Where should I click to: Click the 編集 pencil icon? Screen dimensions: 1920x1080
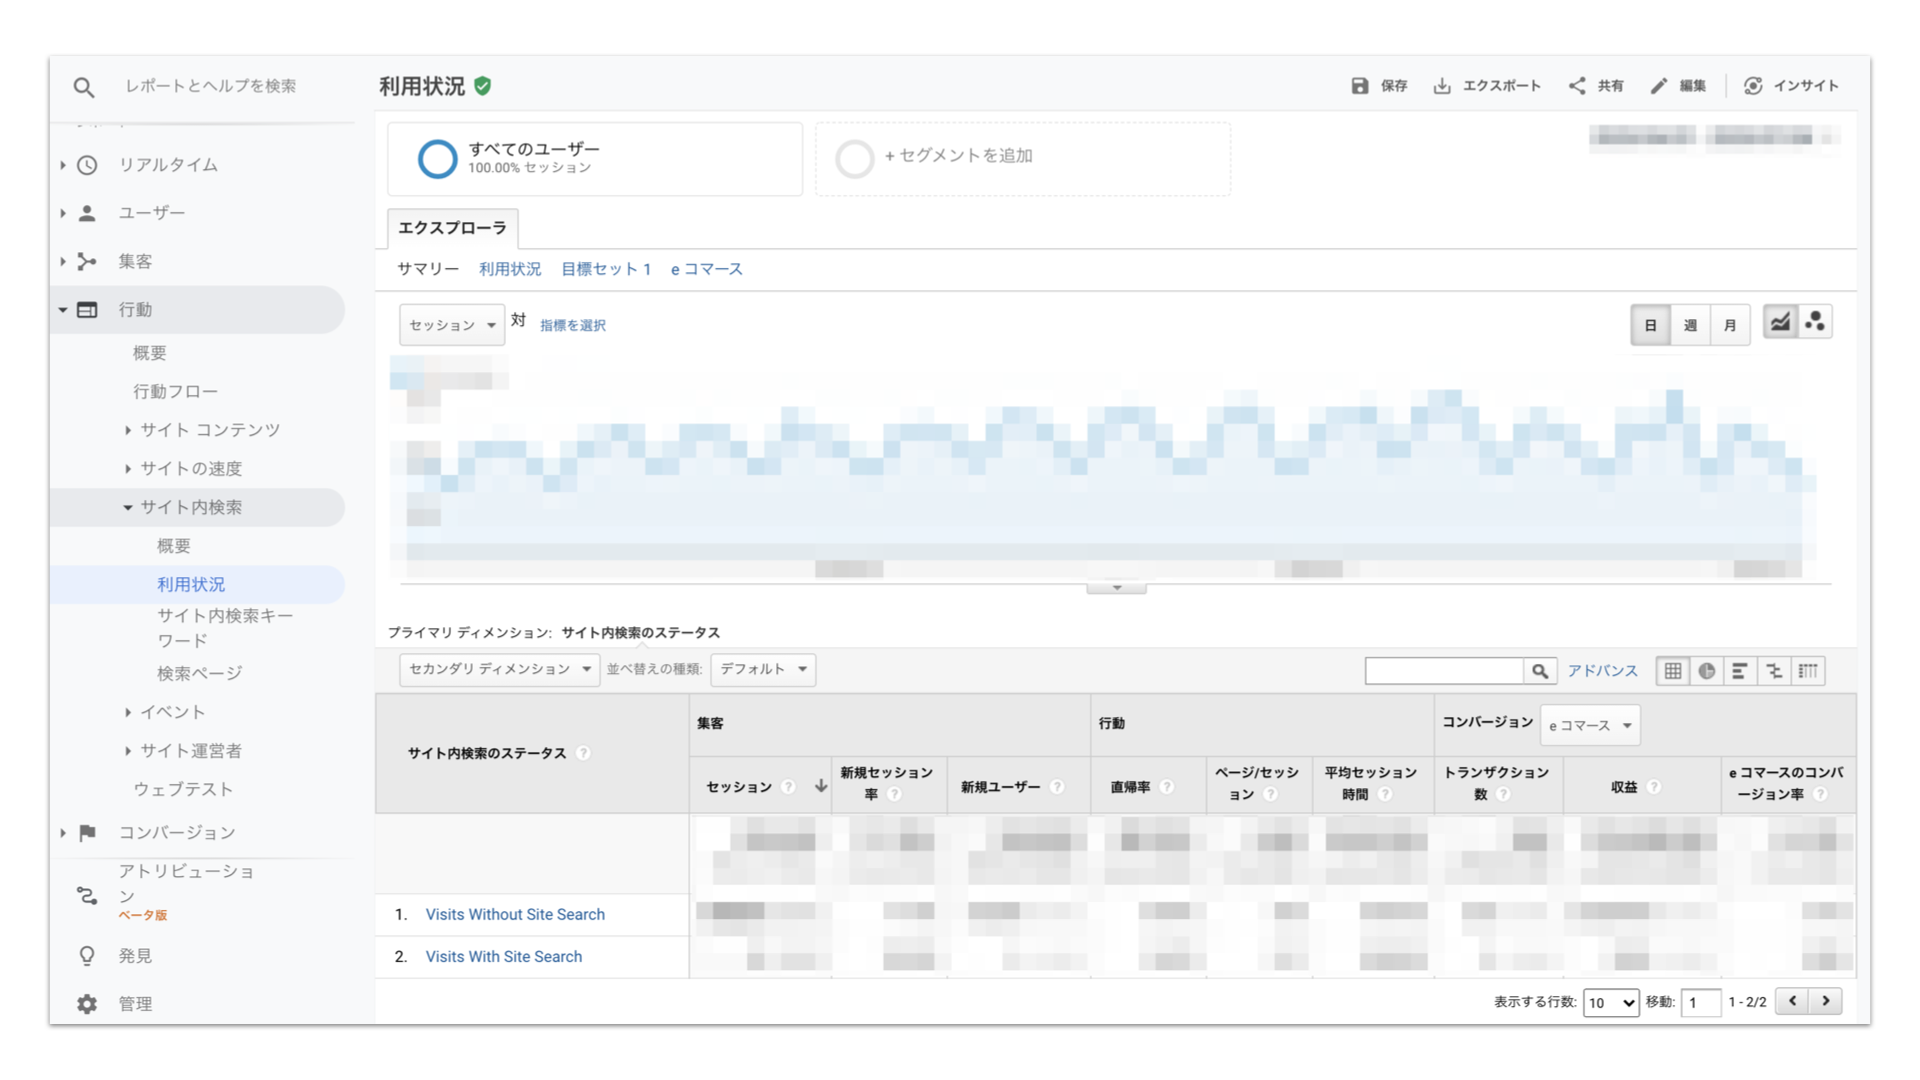pyautogui.click(x=1659, y=86)
